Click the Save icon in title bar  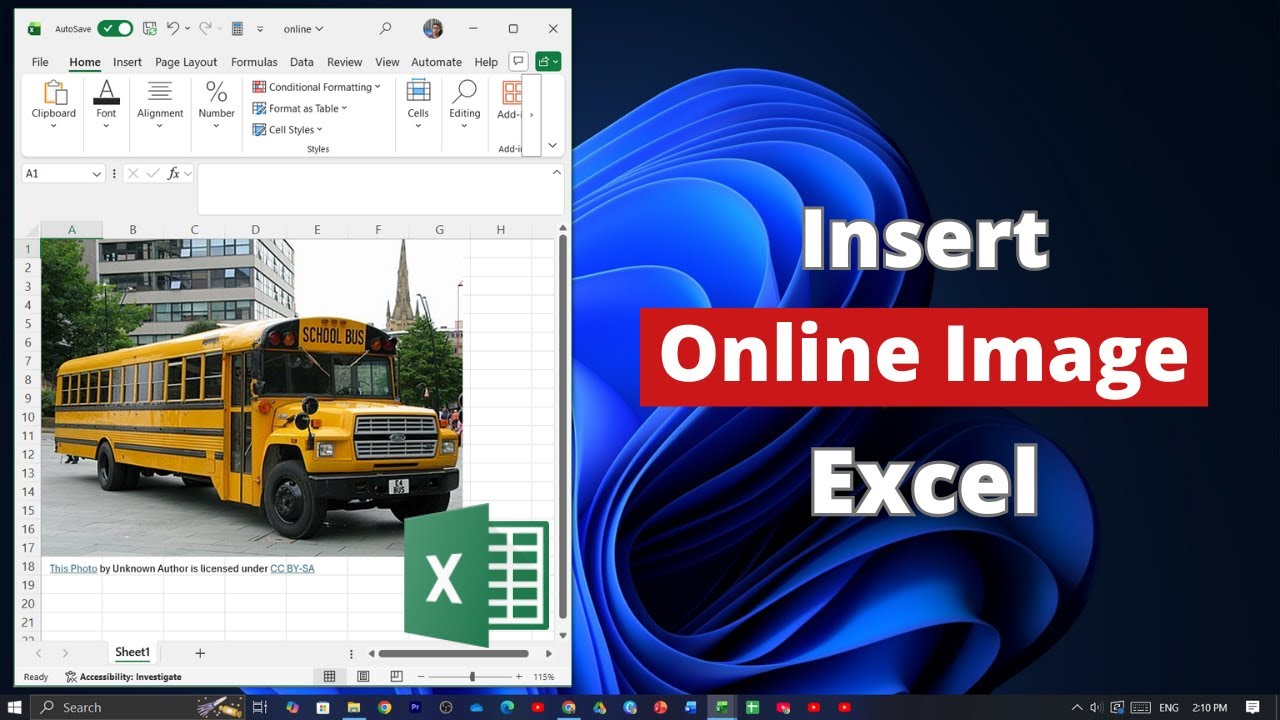150,29
